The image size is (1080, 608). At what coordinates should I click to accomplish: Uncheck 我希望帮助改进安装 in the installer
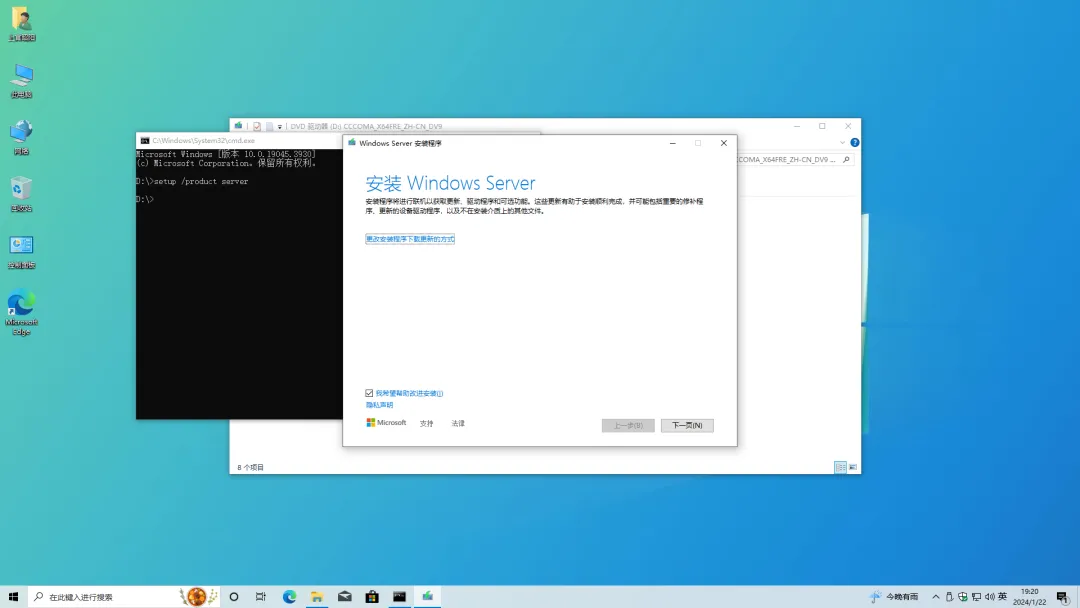click(368, 392)
